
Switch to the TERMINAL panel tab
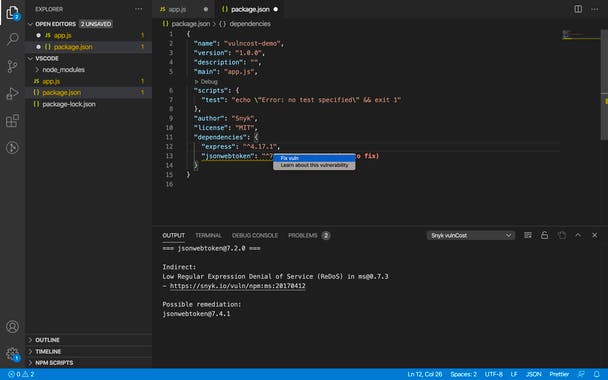(x=208, y=235)
